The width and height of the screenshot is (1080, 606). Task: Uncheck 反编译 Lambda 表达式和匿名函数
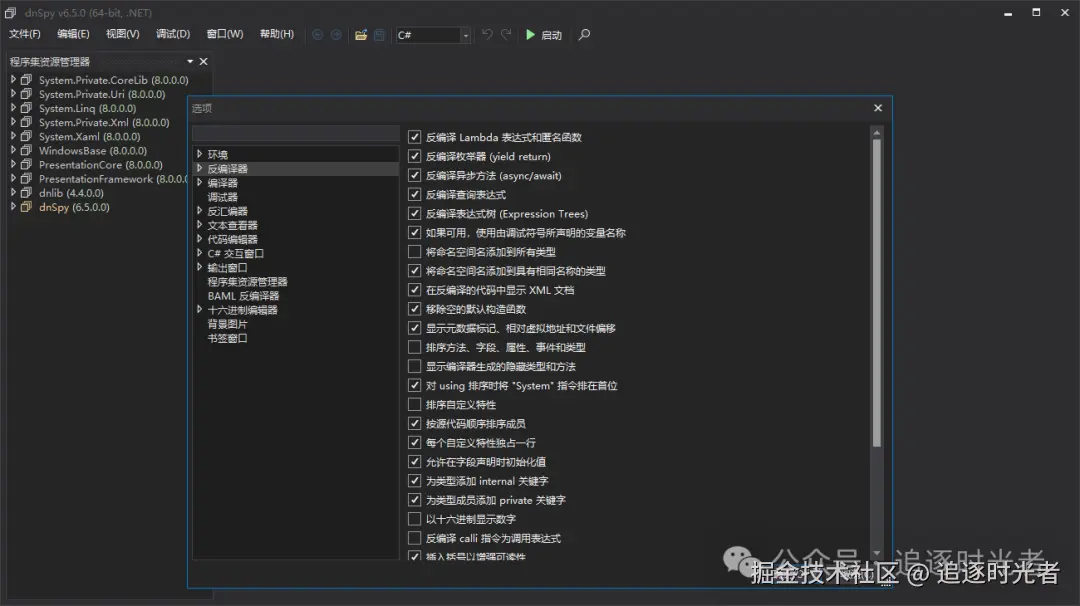coord(415,137)
